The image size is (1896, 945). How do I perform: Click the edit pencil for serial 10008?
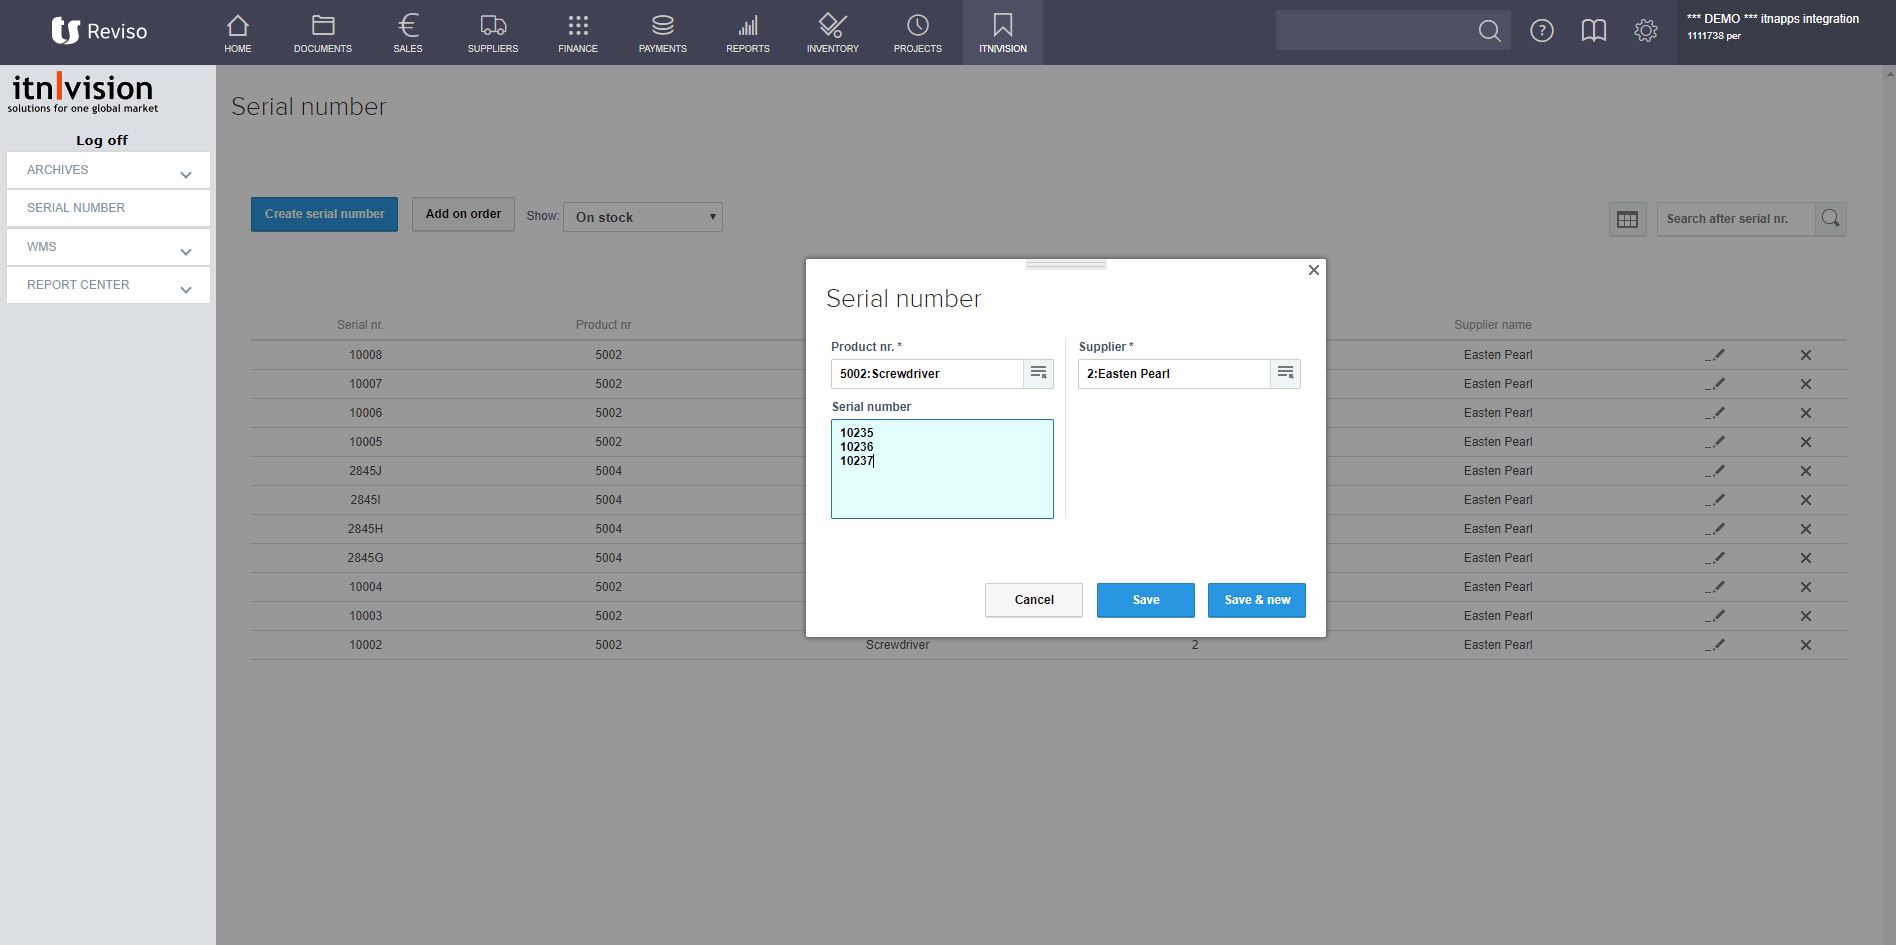pos(1715,355)
